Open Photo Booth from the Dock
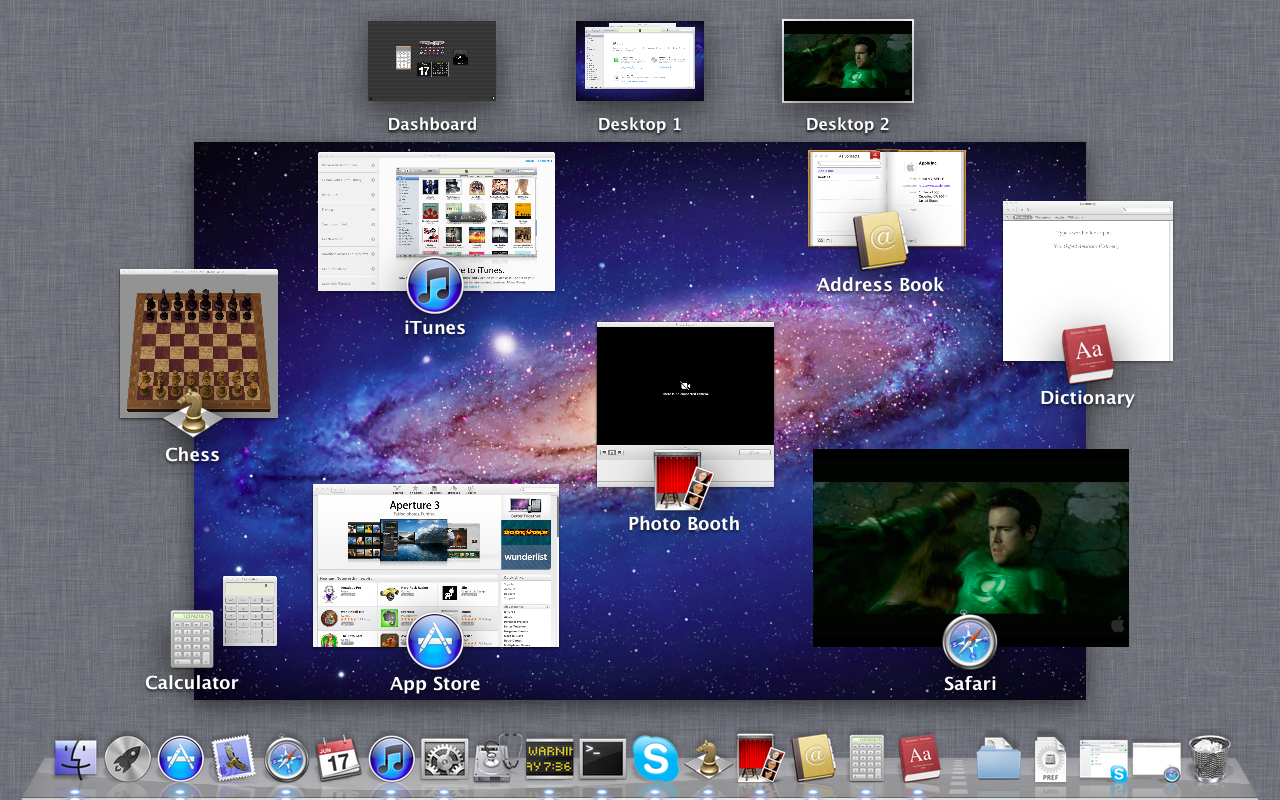 click(755, 758)
